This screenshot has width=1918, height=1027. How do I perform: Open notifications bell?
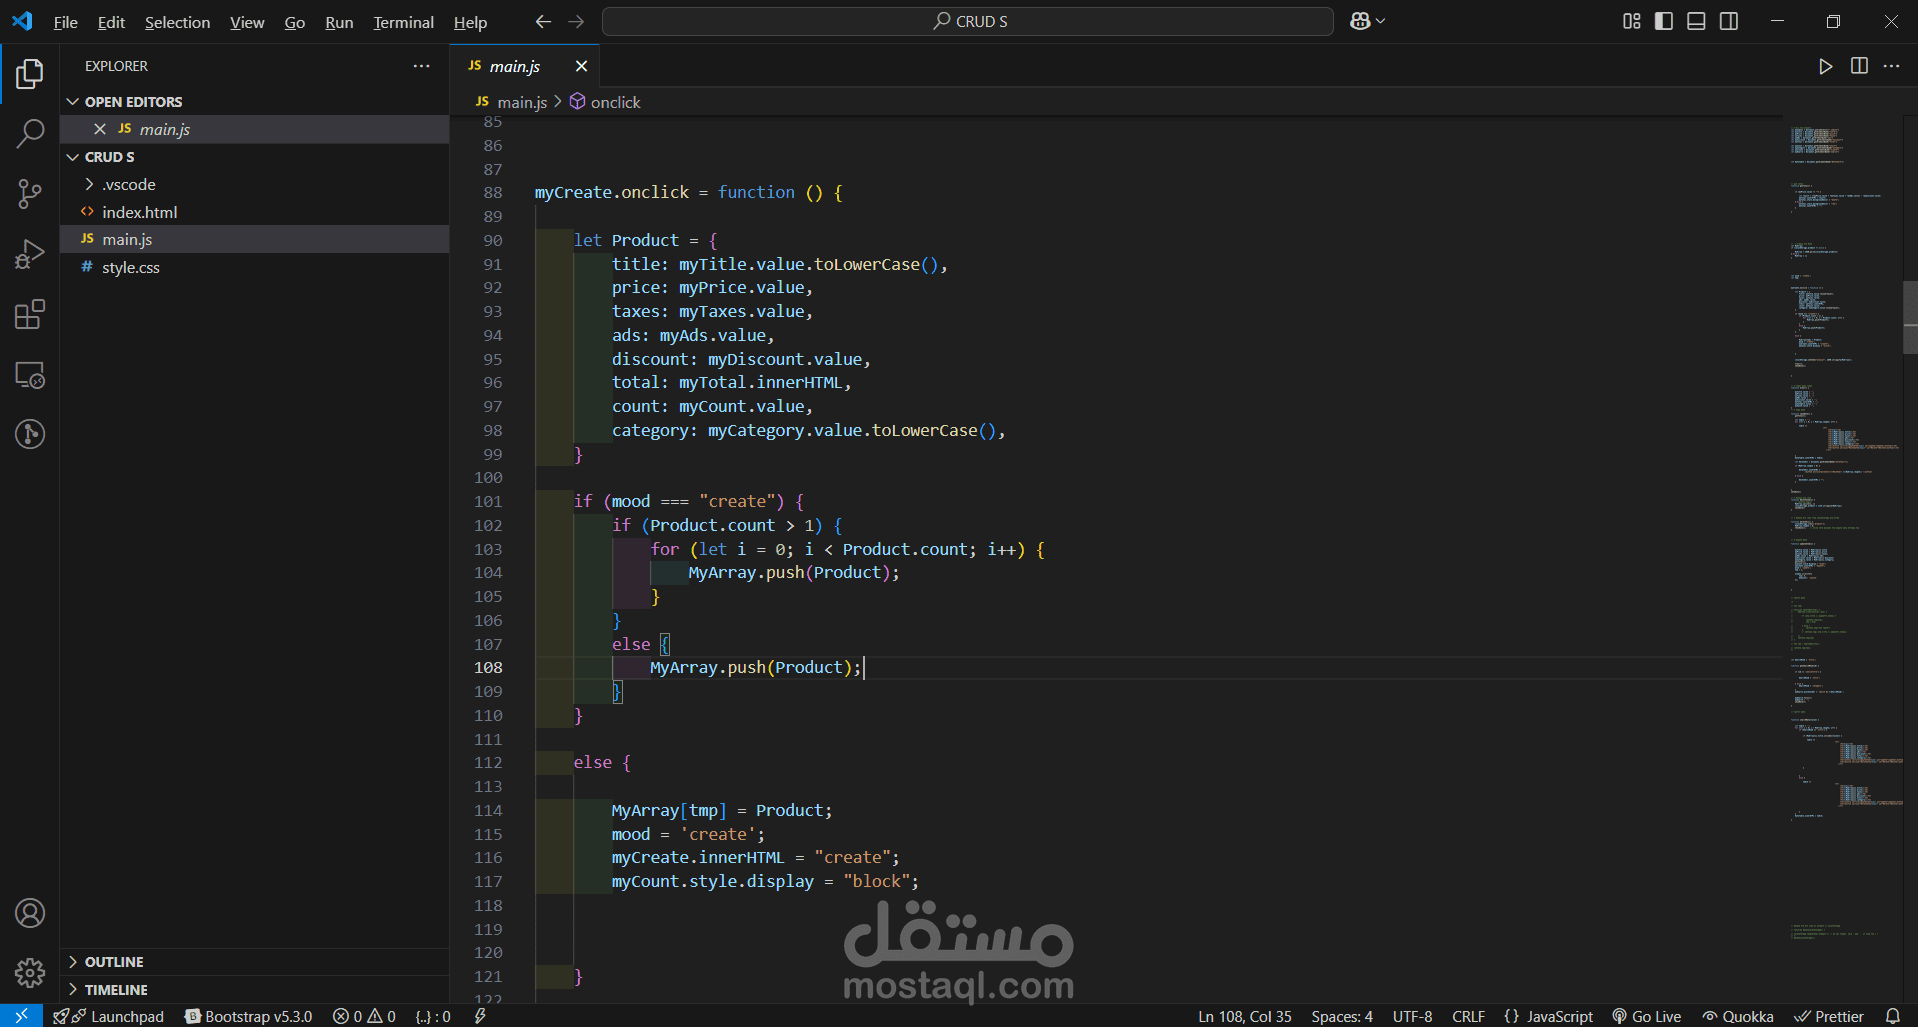(1892, 1016)
